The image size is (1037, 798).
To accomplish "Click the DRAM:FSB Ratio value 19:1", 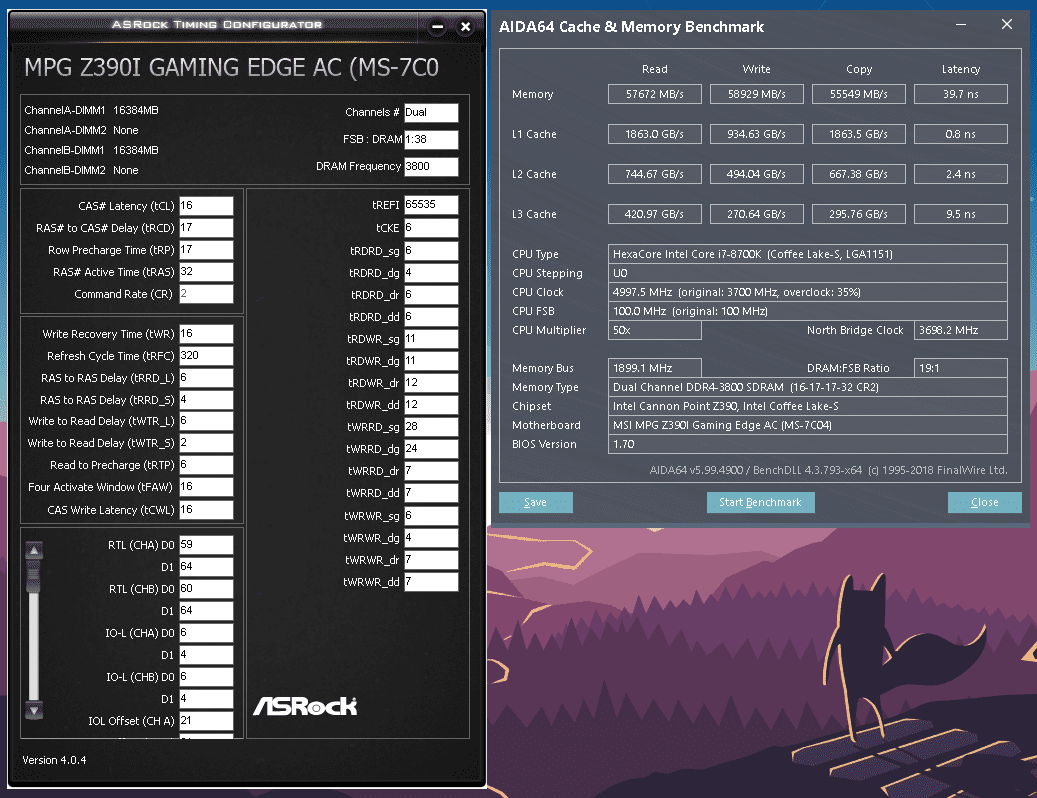I will click(961, 368).
